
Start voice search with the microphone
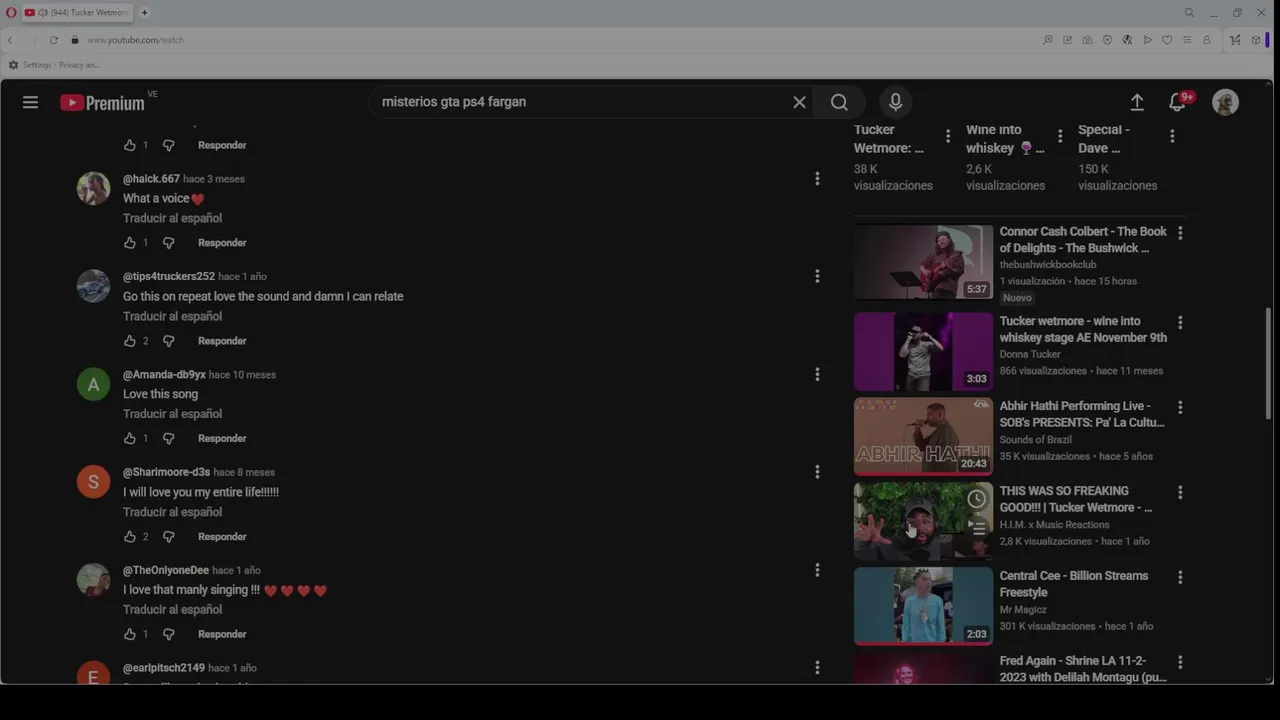click(895, 102)
